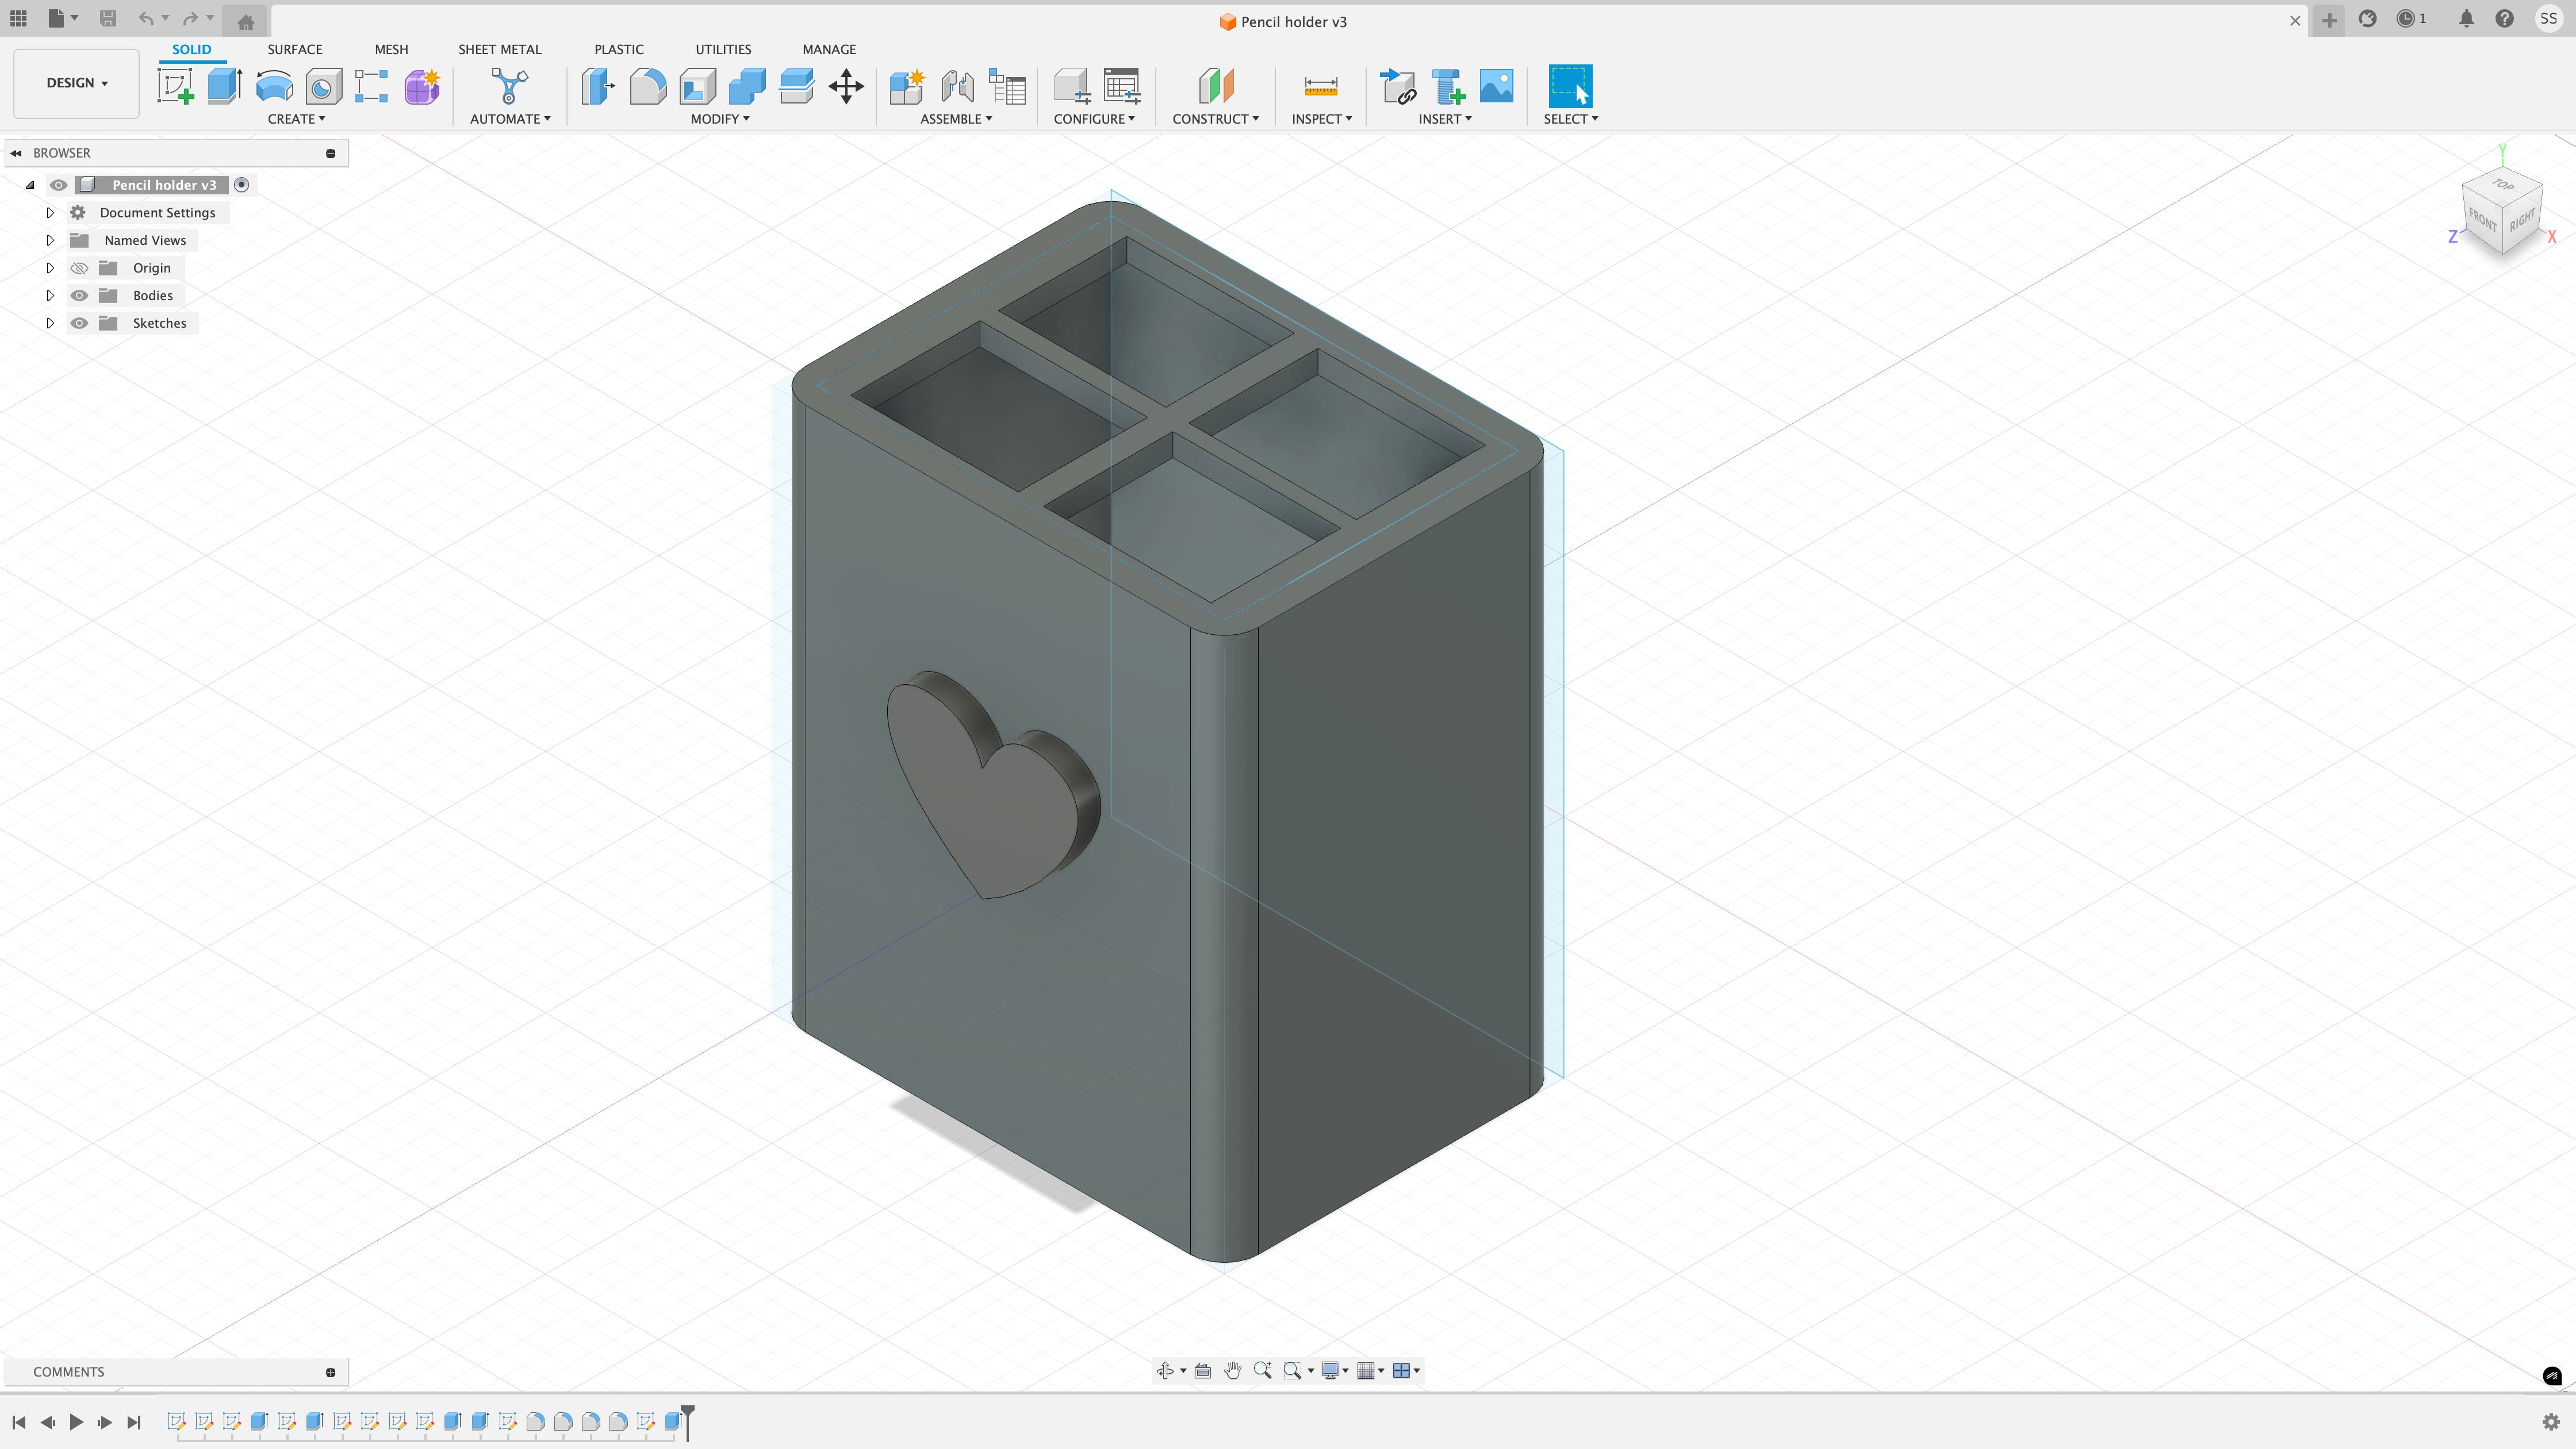Click the Extrude tool icon
The width and height of the screenshot is (2576, 1449).
click(x=225, y=86)
